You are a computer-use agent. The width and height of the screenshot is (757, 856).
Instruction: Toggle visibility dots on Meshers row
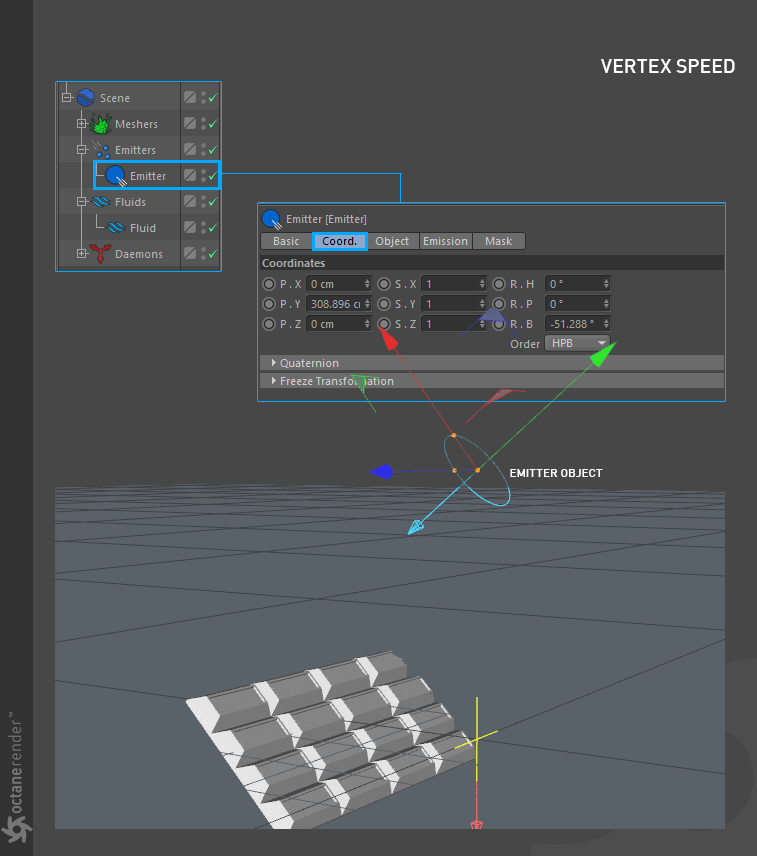pyautogui.click(x=204, y=124)
